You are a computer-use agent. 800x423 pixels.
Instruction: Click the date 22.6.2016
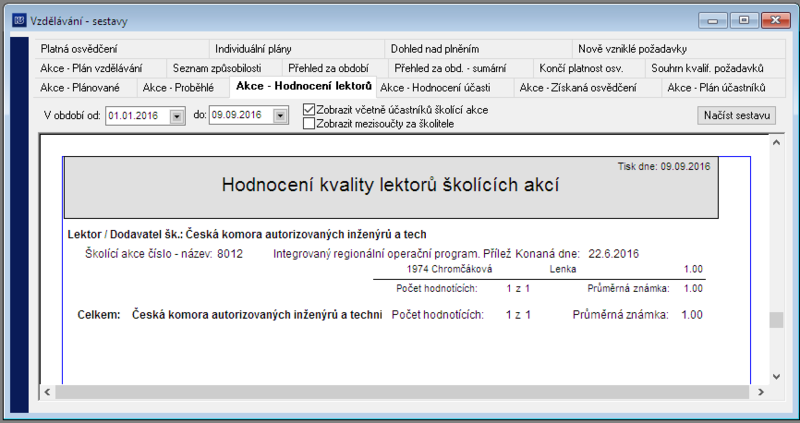point(613,254)
